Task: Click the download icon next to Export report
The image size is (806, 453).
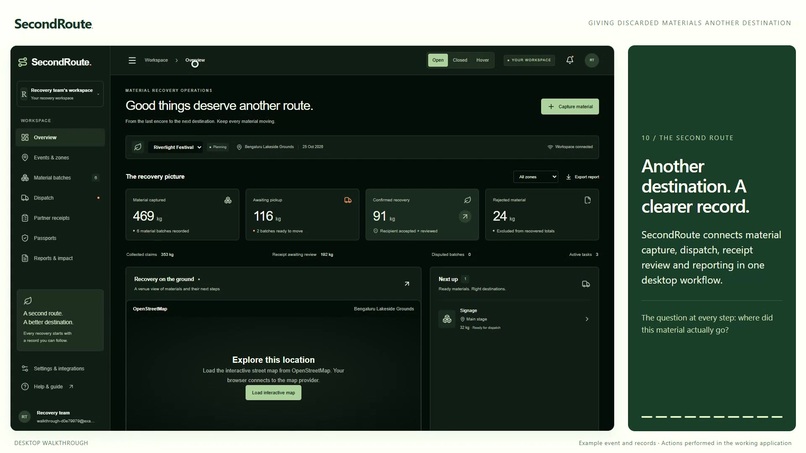Action: pos(569,177)
